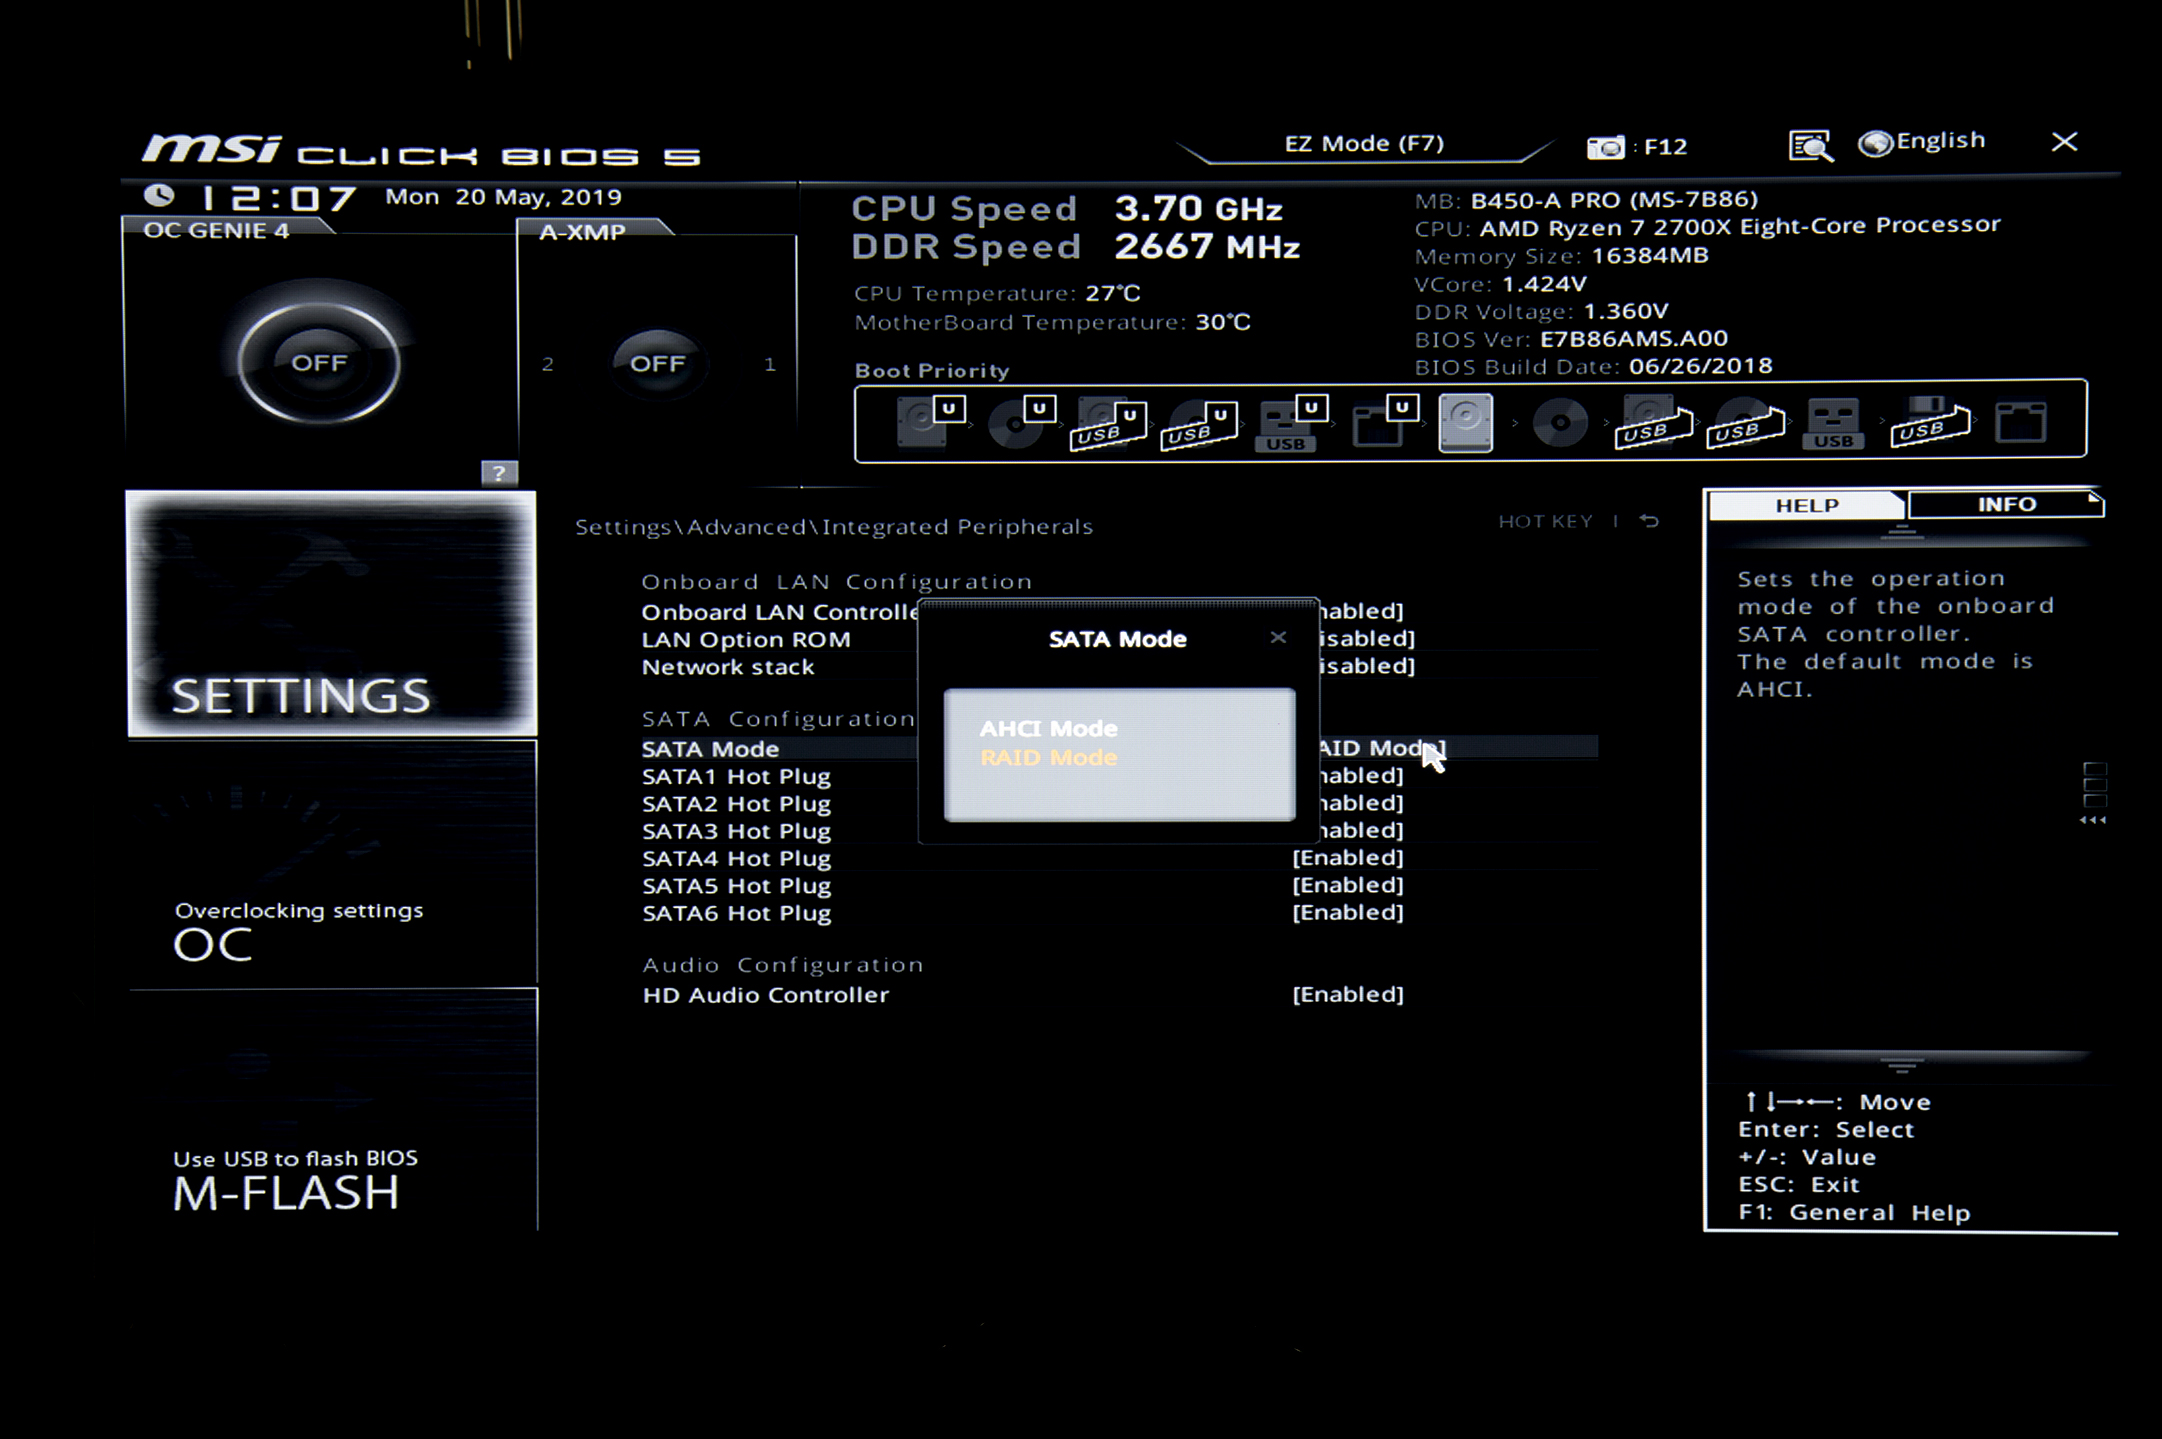The image size is (2162, 1439).
Task: Select the SATA4 Hot Plug label
Action: (736, 858)
